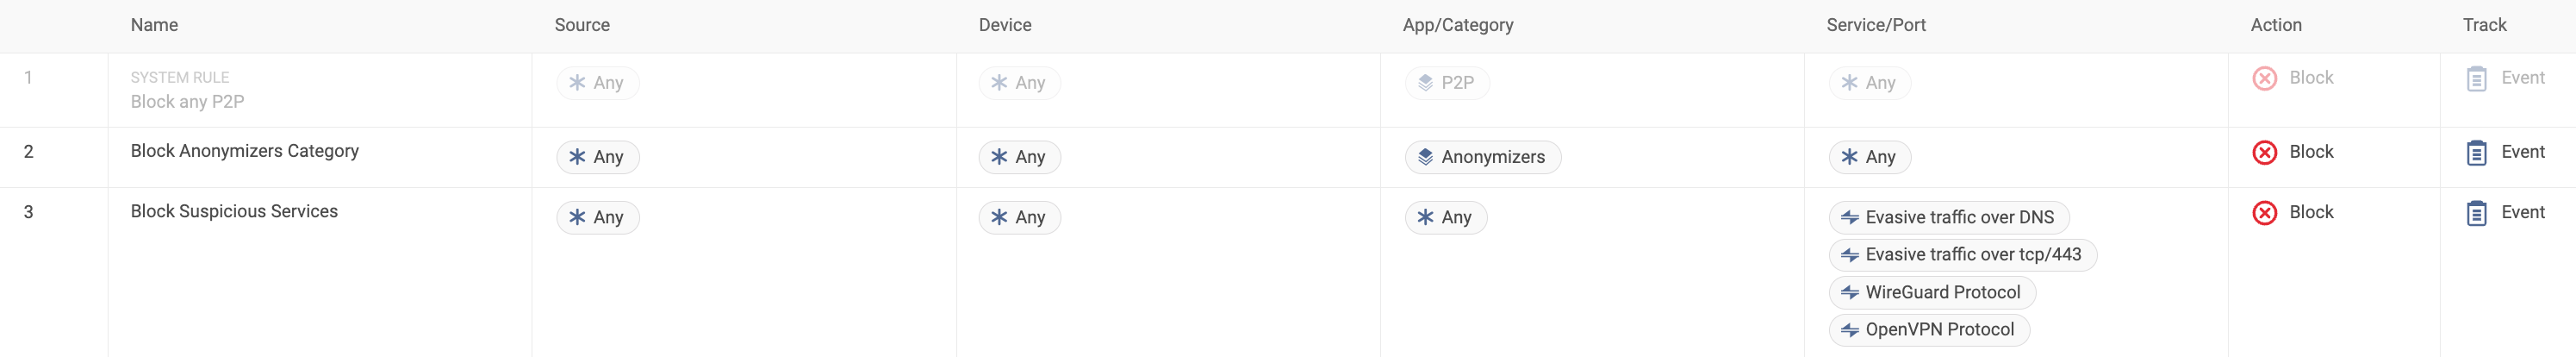The image size is (2576, 357).
Task: Click the OpenVPN Protocol arrows icon
Action: coord(1850,330)
